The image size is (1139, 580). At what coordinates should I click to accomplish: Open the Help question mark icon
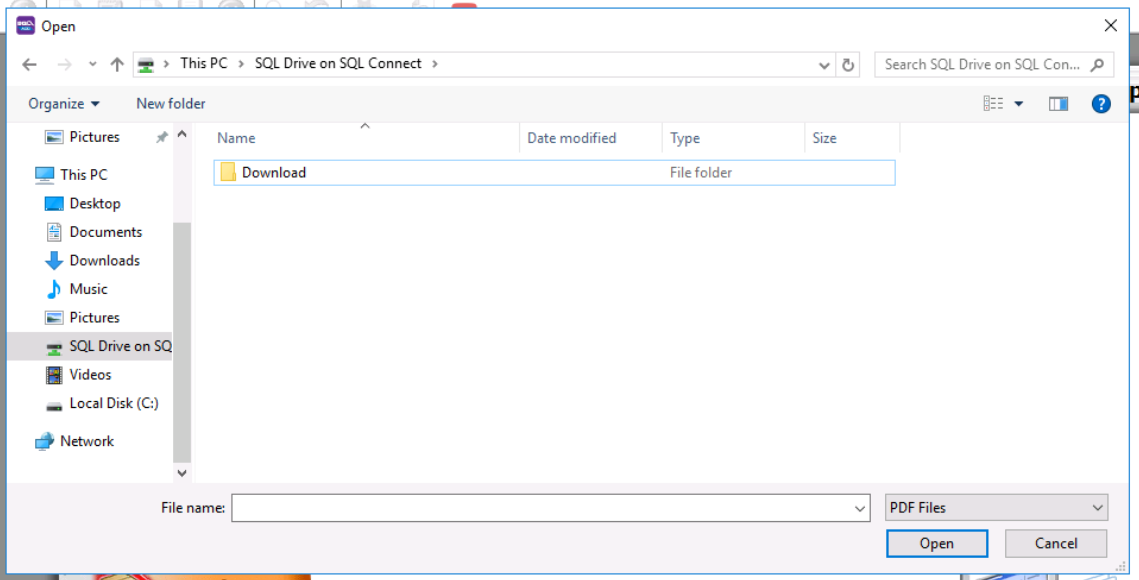[1101, 104]
